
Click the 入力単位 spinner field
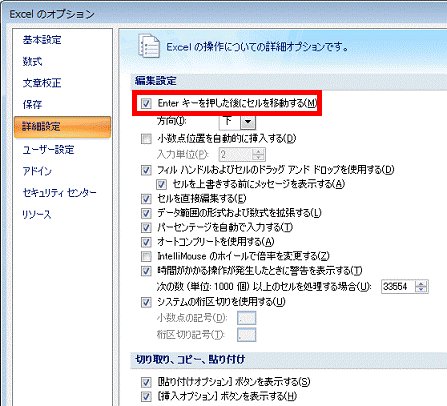click(242, 154)
